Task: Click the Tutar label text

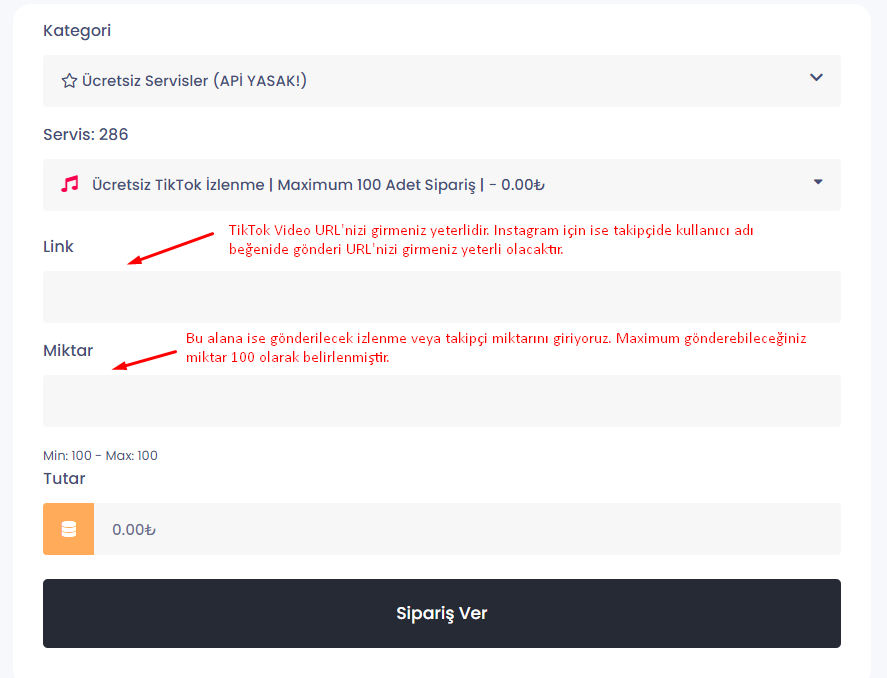Action: click(64, 478)
